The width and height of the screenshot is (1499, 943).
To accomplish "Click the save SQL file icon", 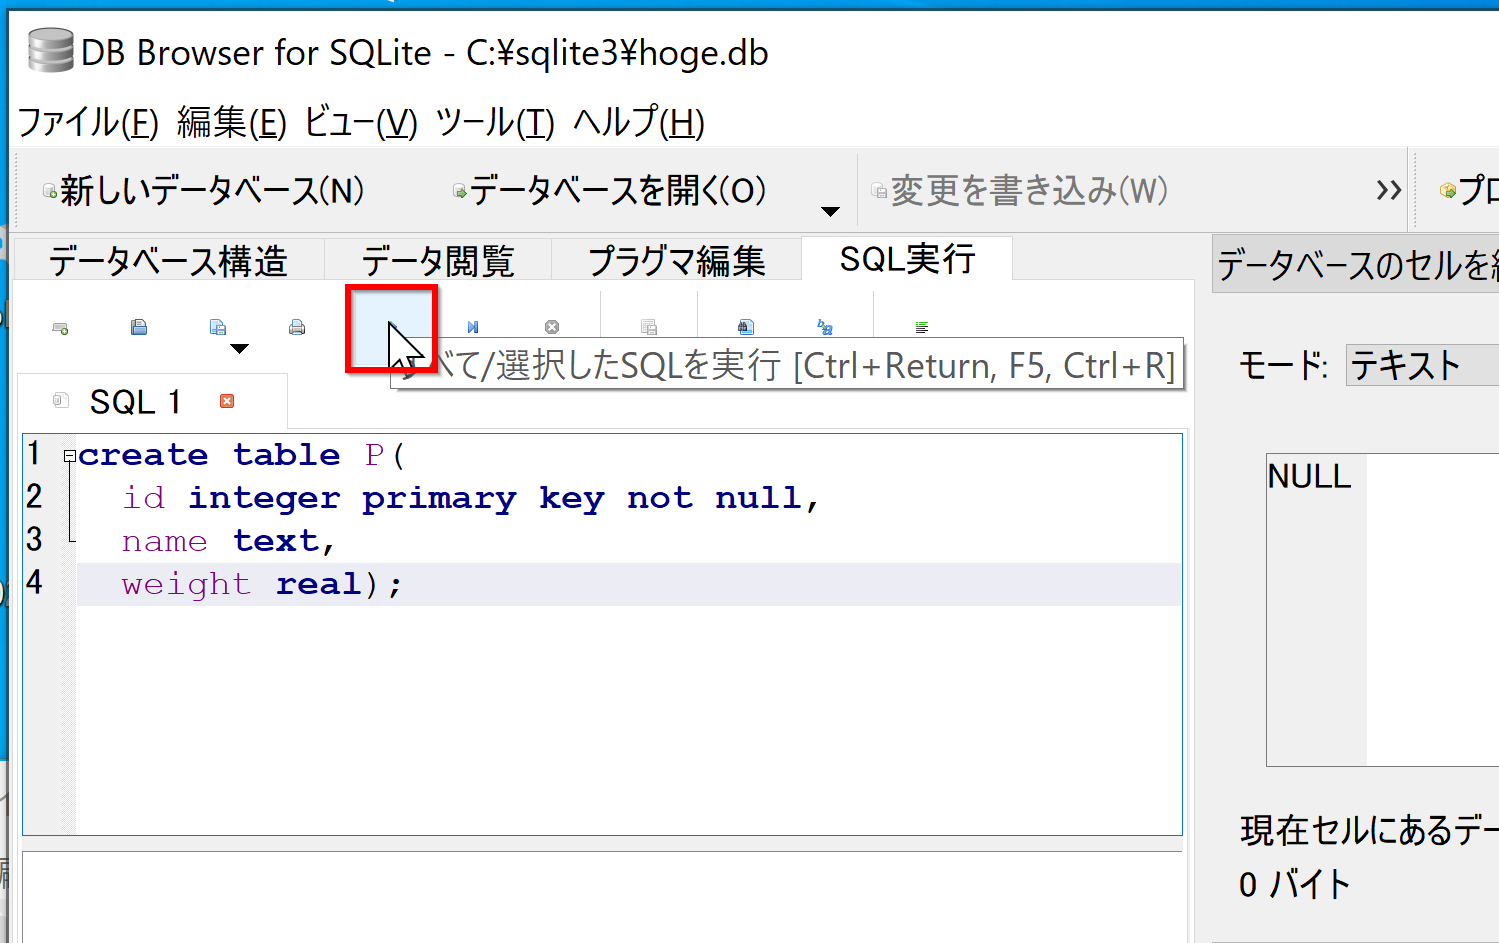I will pyautogui.click(x=217, y=327).
